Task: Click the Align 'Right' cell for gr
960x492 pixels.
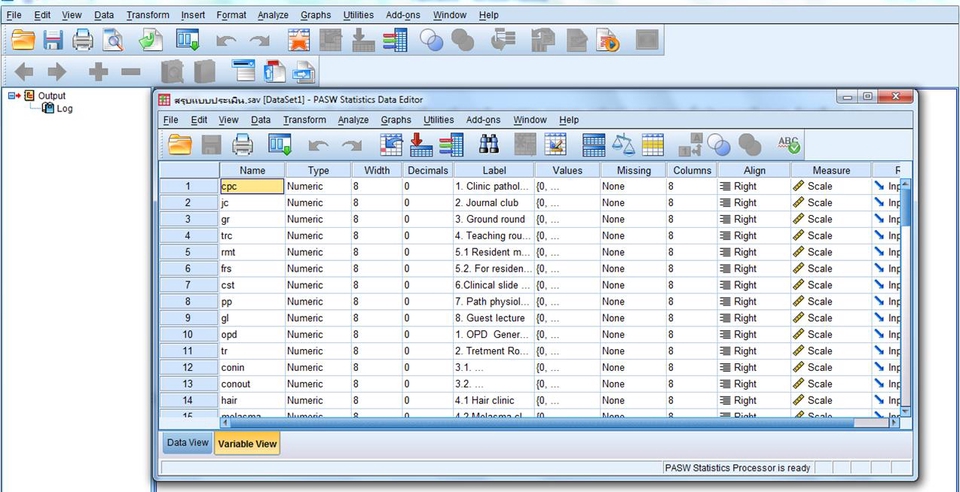Action: tap(754, 219)
